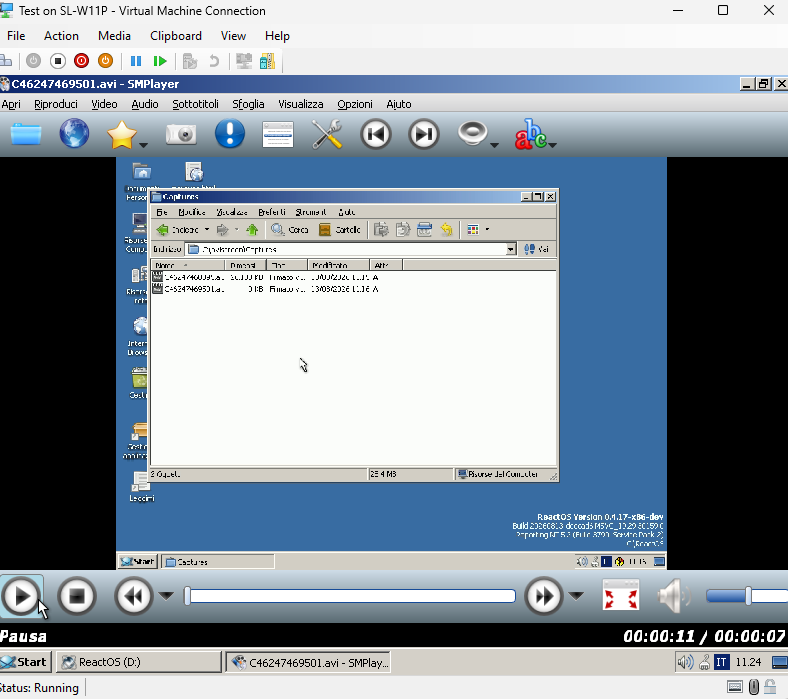Shut down the VM with red power icon

coord(81,61)
